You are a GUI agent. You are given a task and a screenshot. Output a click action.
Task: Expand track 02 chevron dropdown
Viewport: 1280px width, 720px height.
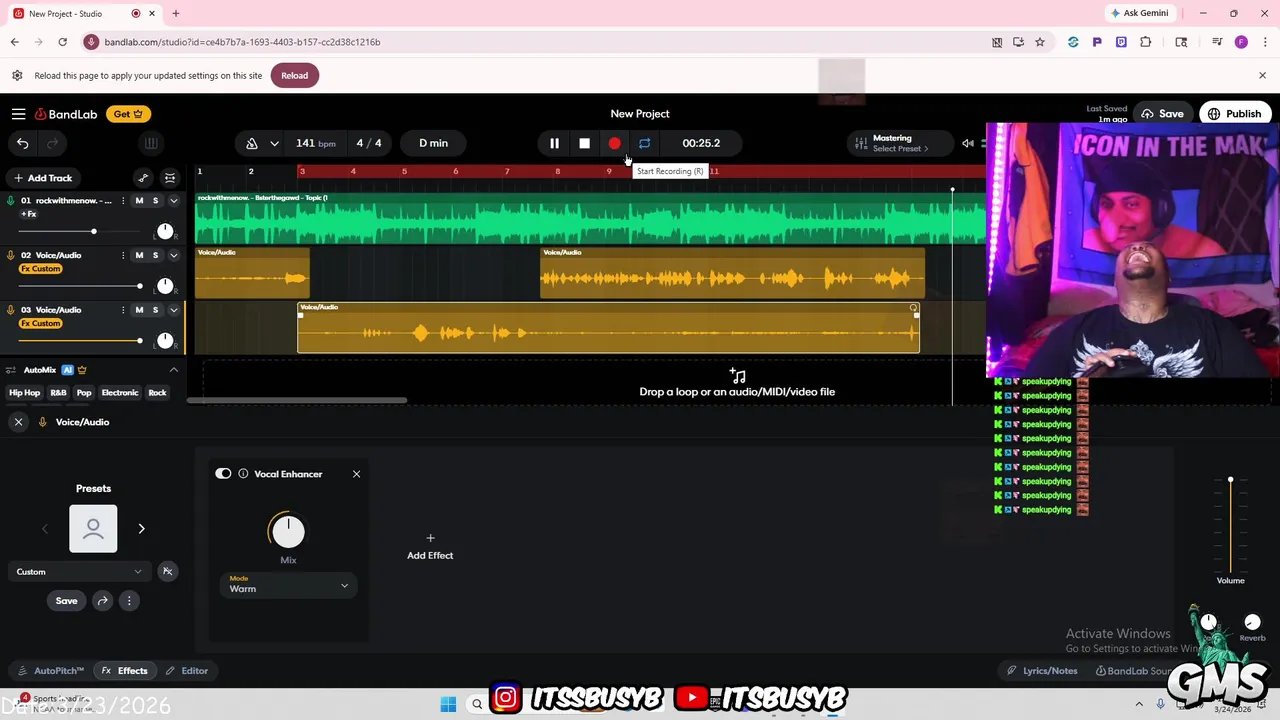point(173,255)
